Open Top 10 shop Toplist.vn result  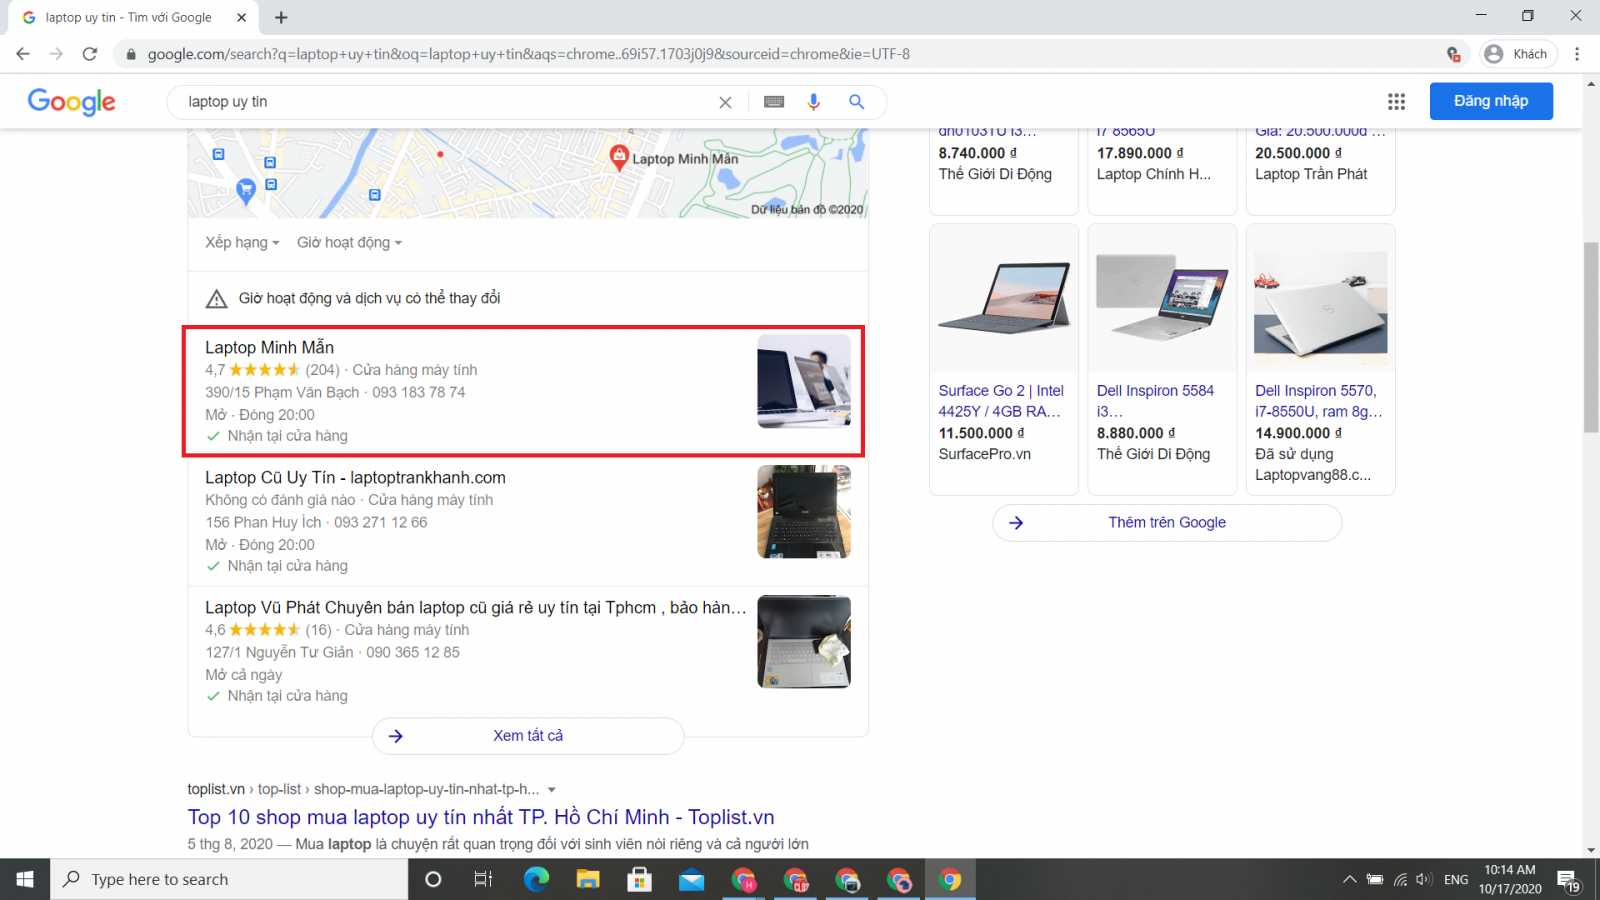coord(481,817)
